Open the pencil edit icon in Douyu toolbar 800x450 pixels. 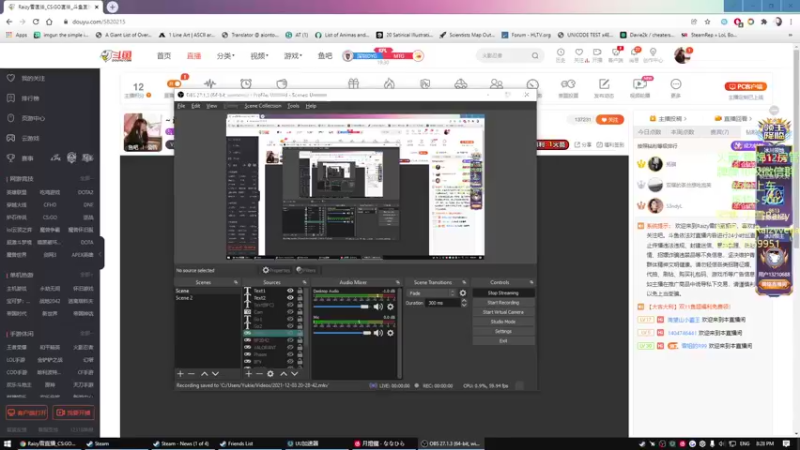[x=604, y=84]
